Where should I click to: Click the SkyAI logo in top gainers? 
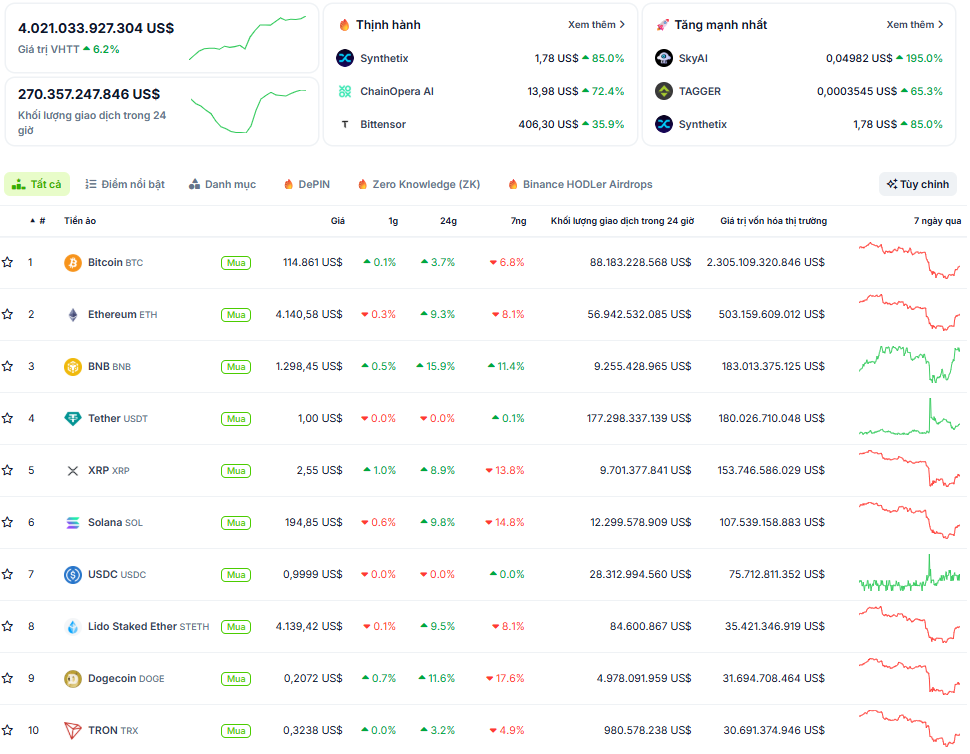[x=664, y=59]
